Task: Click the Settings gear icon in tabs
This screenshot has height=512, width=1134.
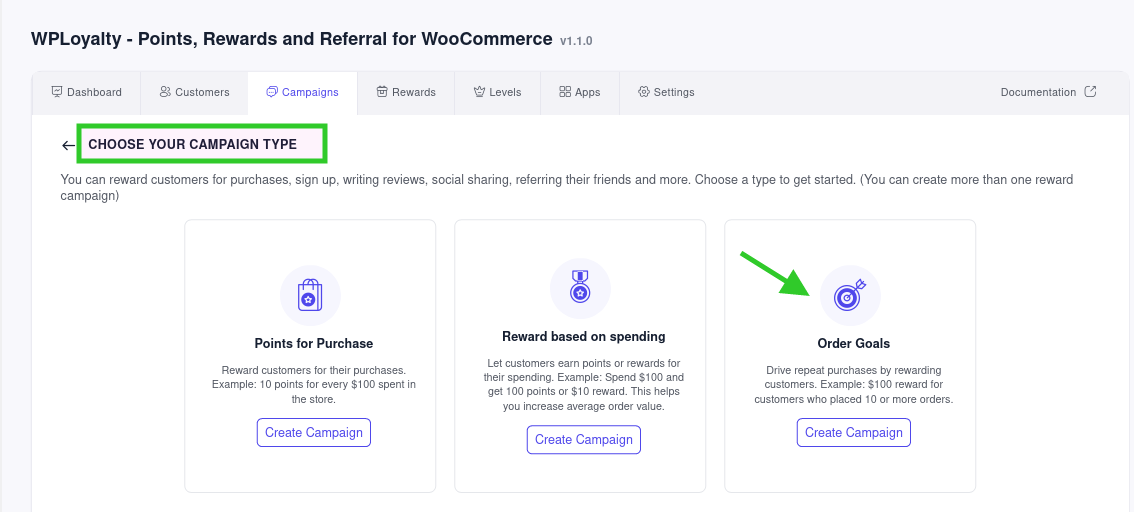Action: [x=644, y=92]
